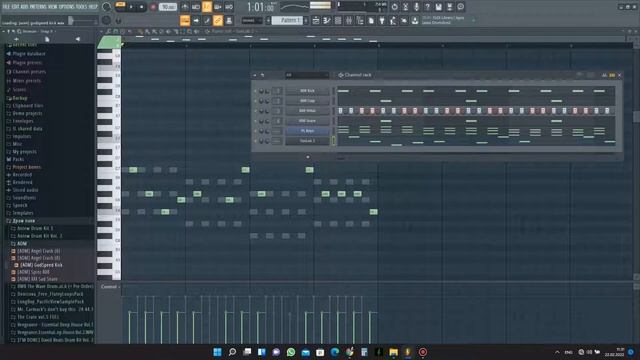Click the record button

153,7
